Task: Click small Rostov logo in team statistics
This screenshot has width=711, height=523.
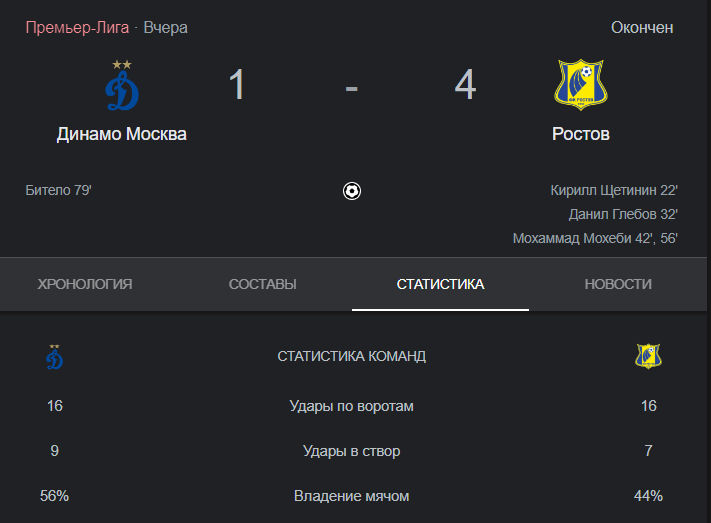Action: (x=648, y=356)
